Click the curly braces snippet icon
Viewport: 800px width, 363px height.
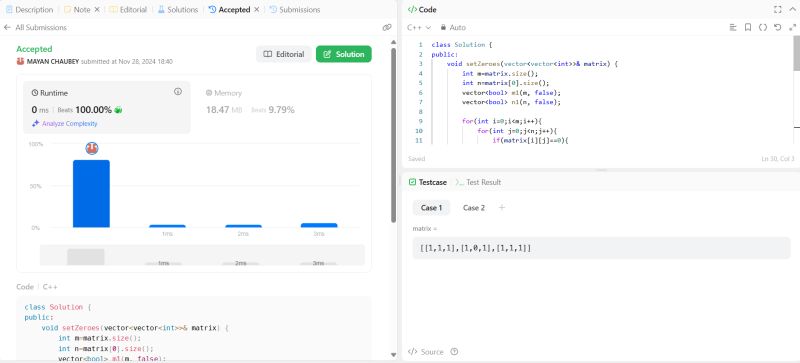tap(762, 28)
